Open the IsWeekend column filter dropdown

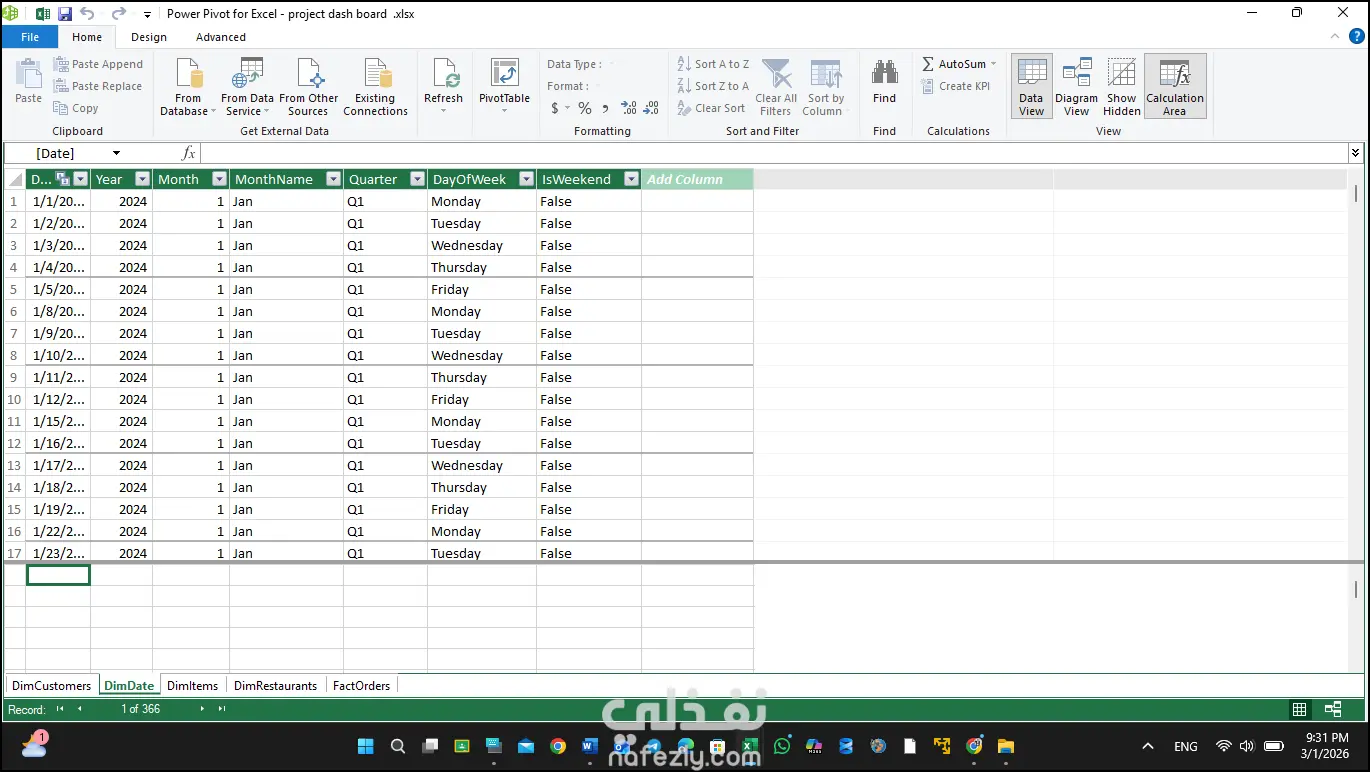click(x=630, y=179)
